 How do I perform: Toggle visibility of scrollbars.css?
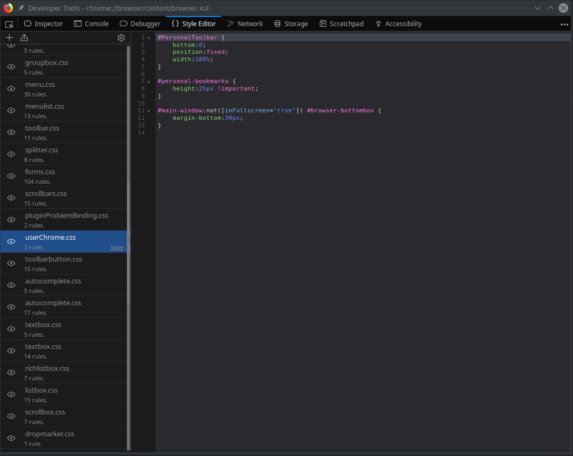tap(11, 198)
